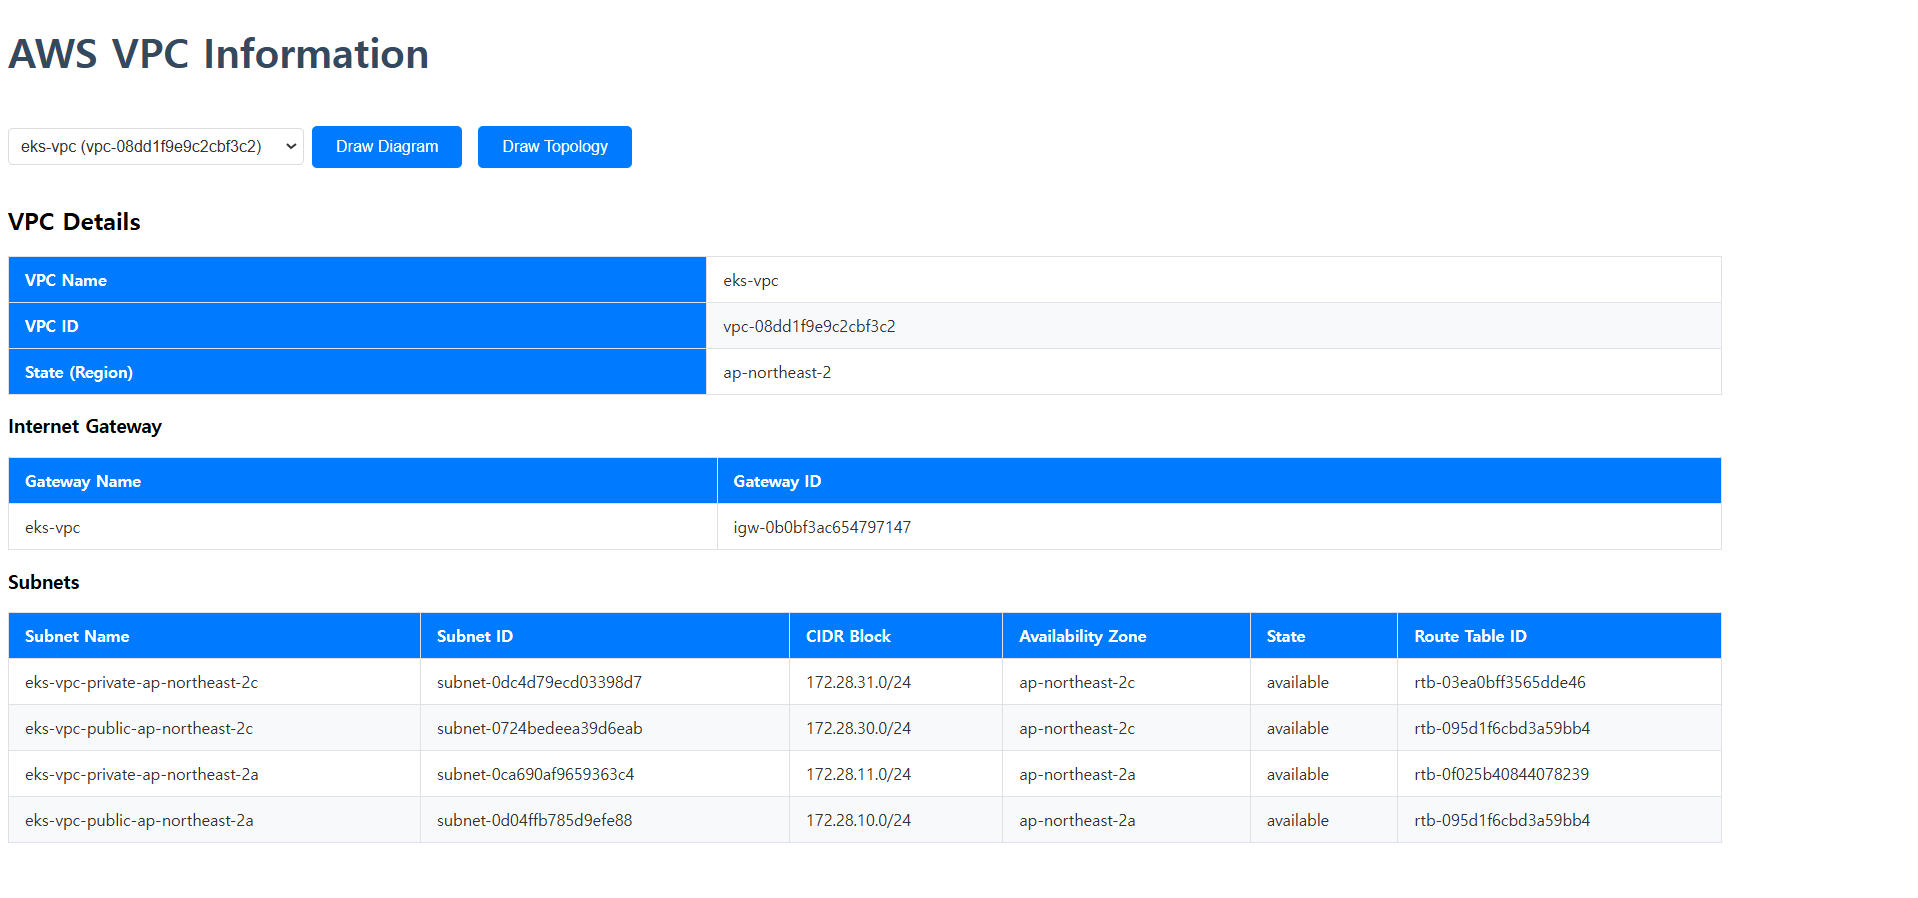
Task: Click the Internet Gateway heading
Action: [x=85, y=427]
